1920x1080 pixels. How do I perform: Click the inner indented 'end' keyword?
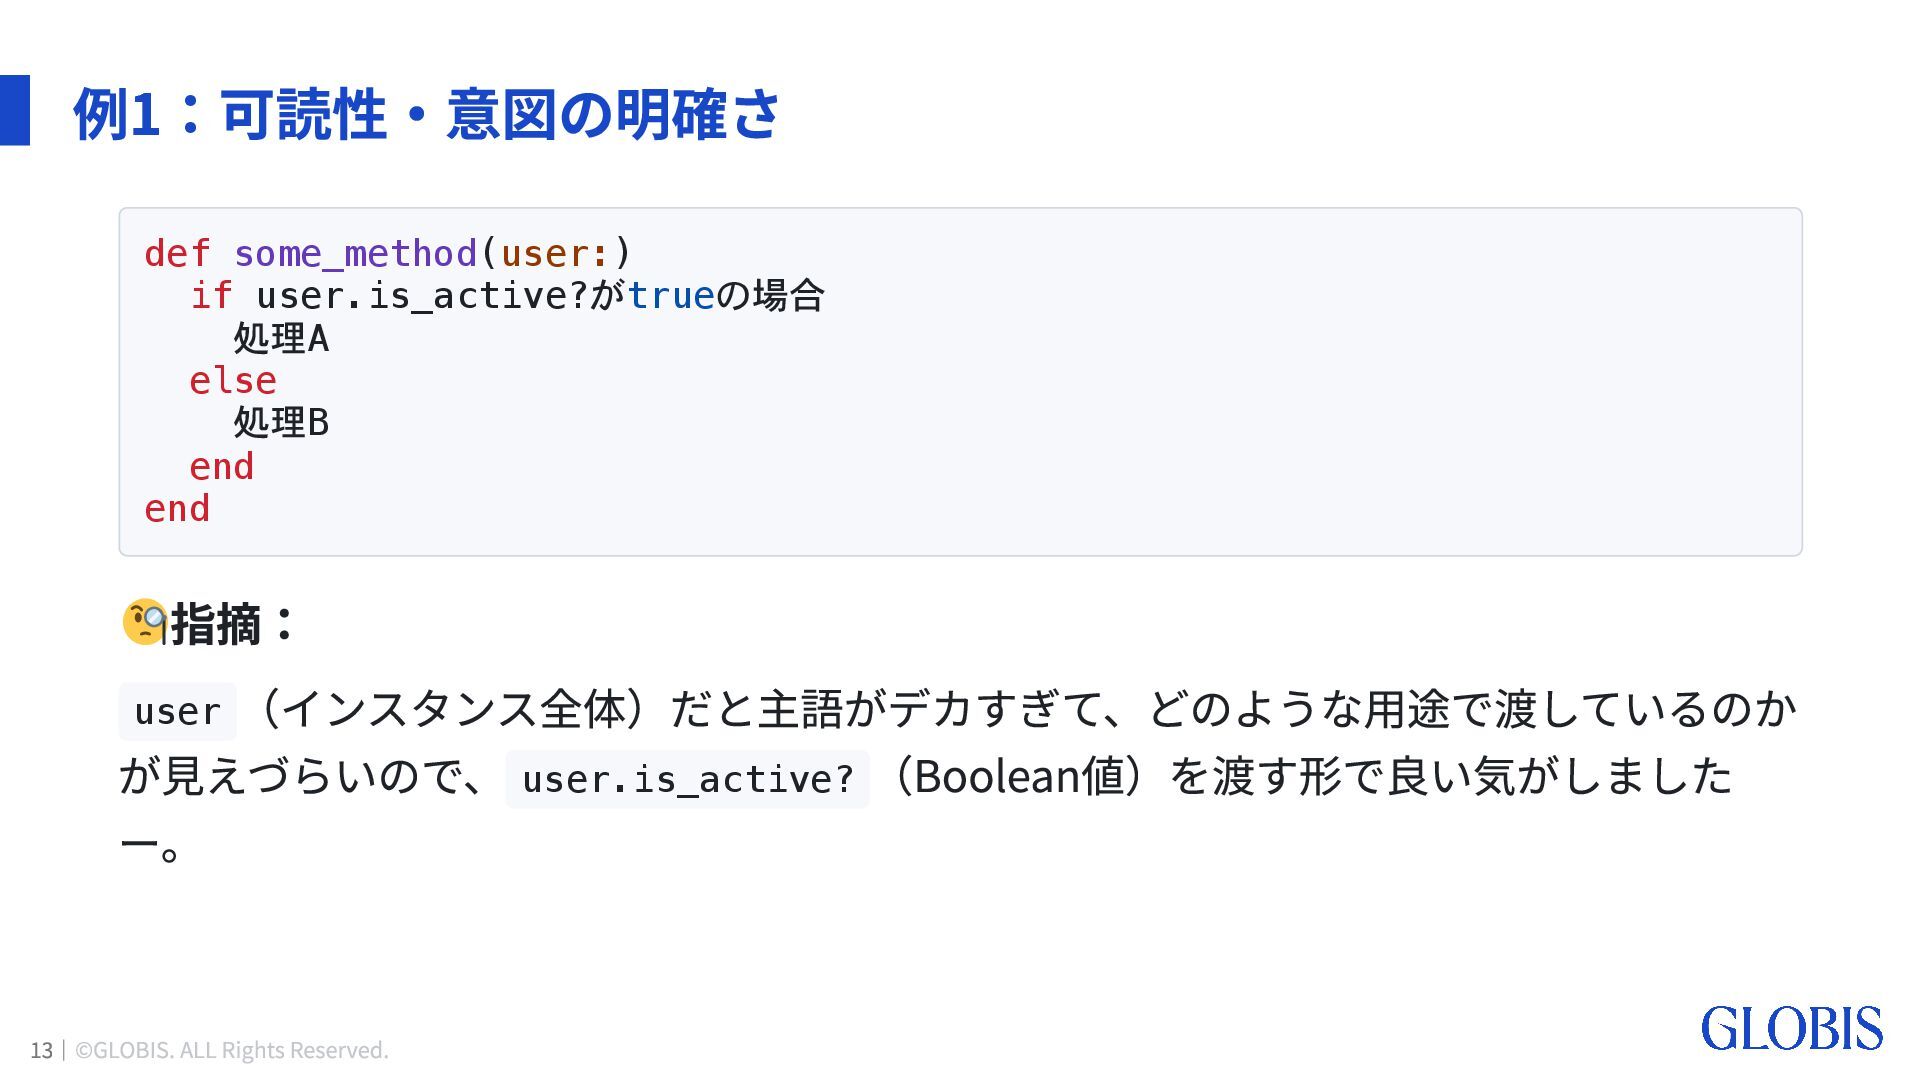click(222, 466)
